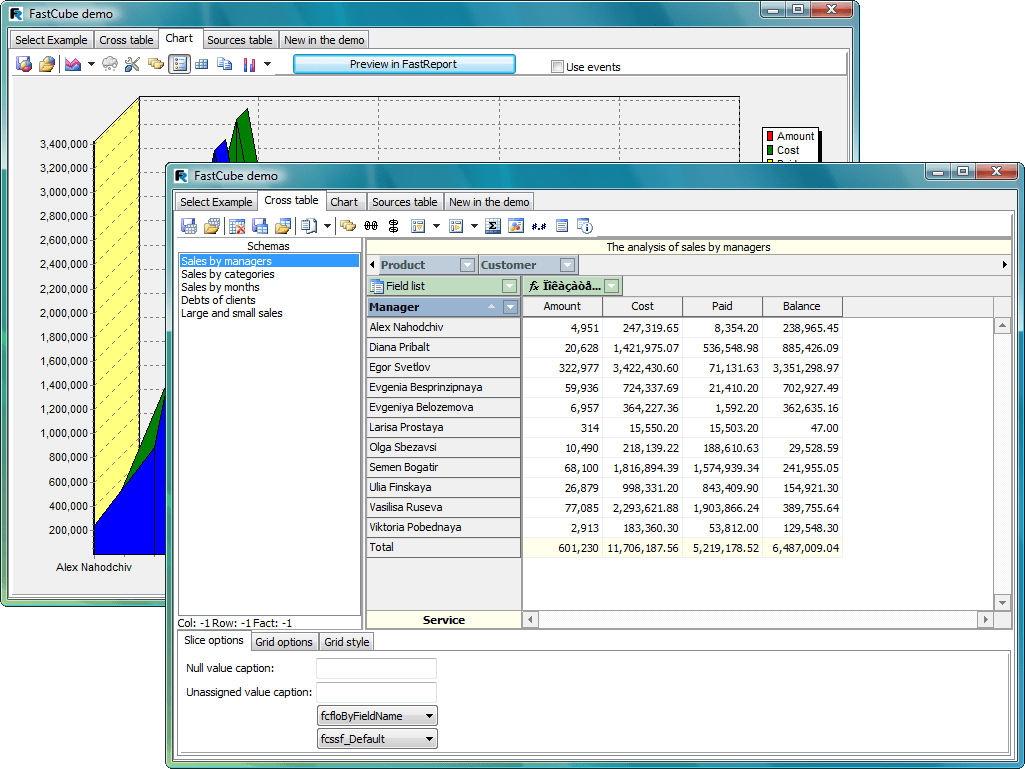Click the save chart icon in the Chart window
Image resolution: width=1025 pixels, height=769 pixels.
click(x=24, y=64)
